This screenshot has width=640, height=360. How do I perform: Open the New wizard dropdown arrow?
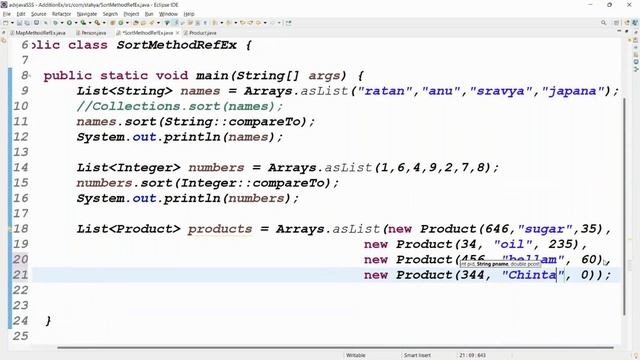12,23
